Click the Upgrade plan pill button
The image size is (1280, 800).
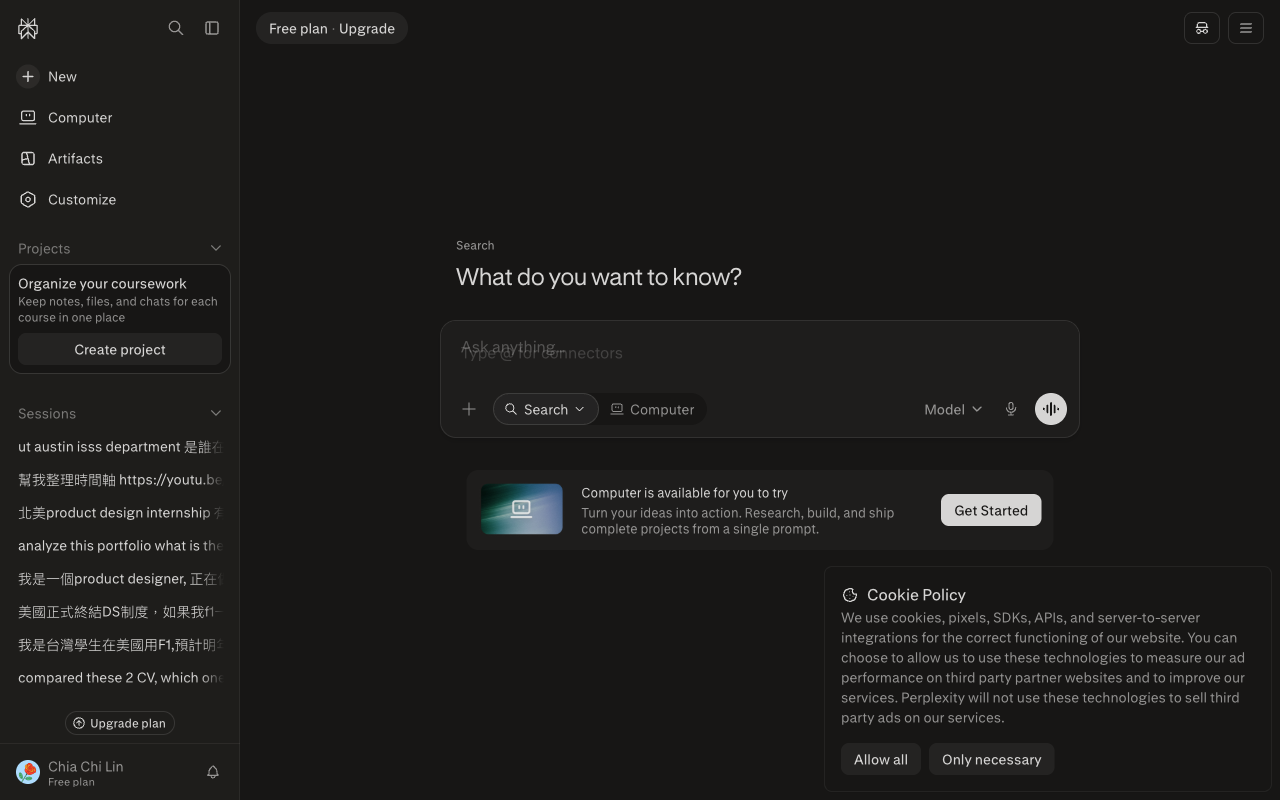[120, 723]
